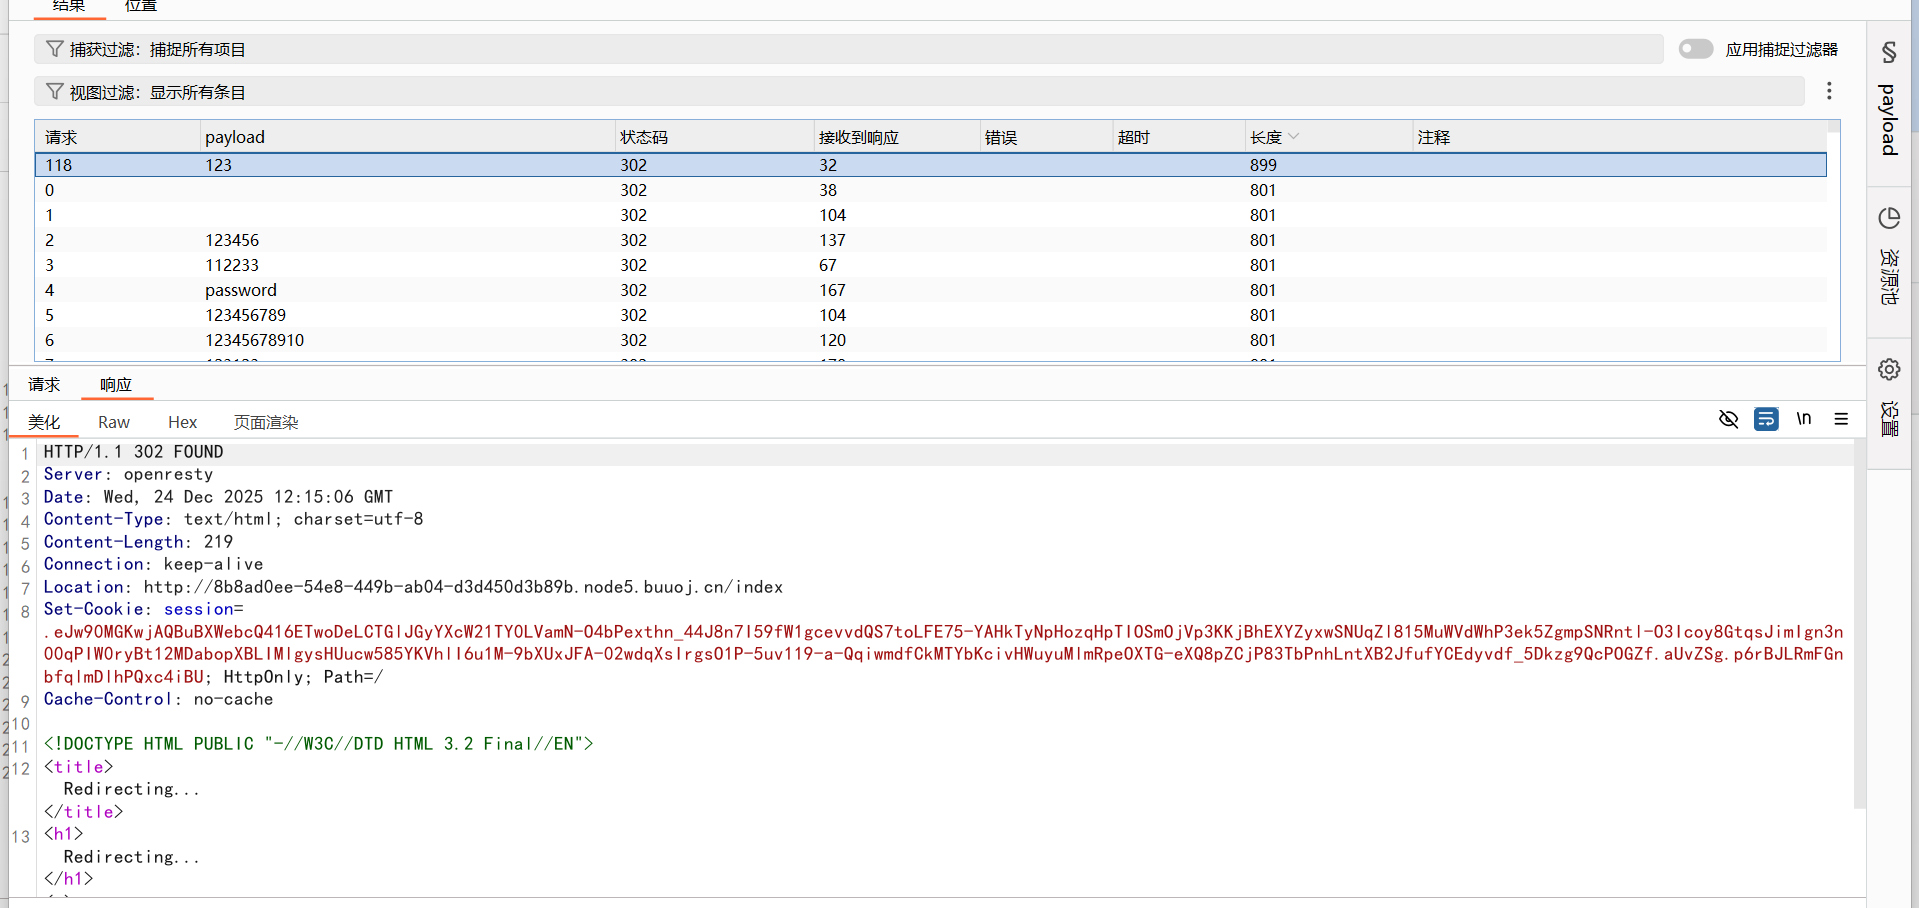The image size is (1919, 908).
Task: Switch to the Hex view
Action: 182,423
